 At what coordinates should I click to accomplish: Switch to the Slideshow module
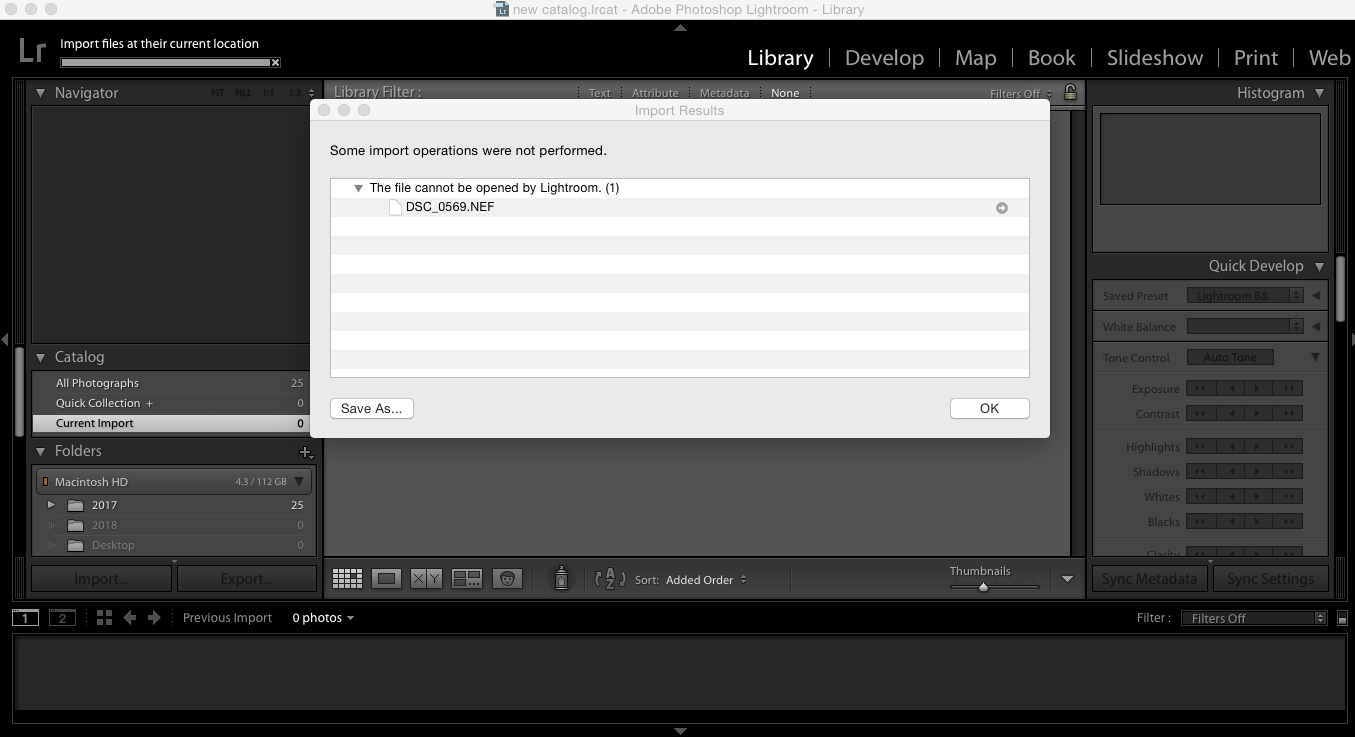point(1154,58)
